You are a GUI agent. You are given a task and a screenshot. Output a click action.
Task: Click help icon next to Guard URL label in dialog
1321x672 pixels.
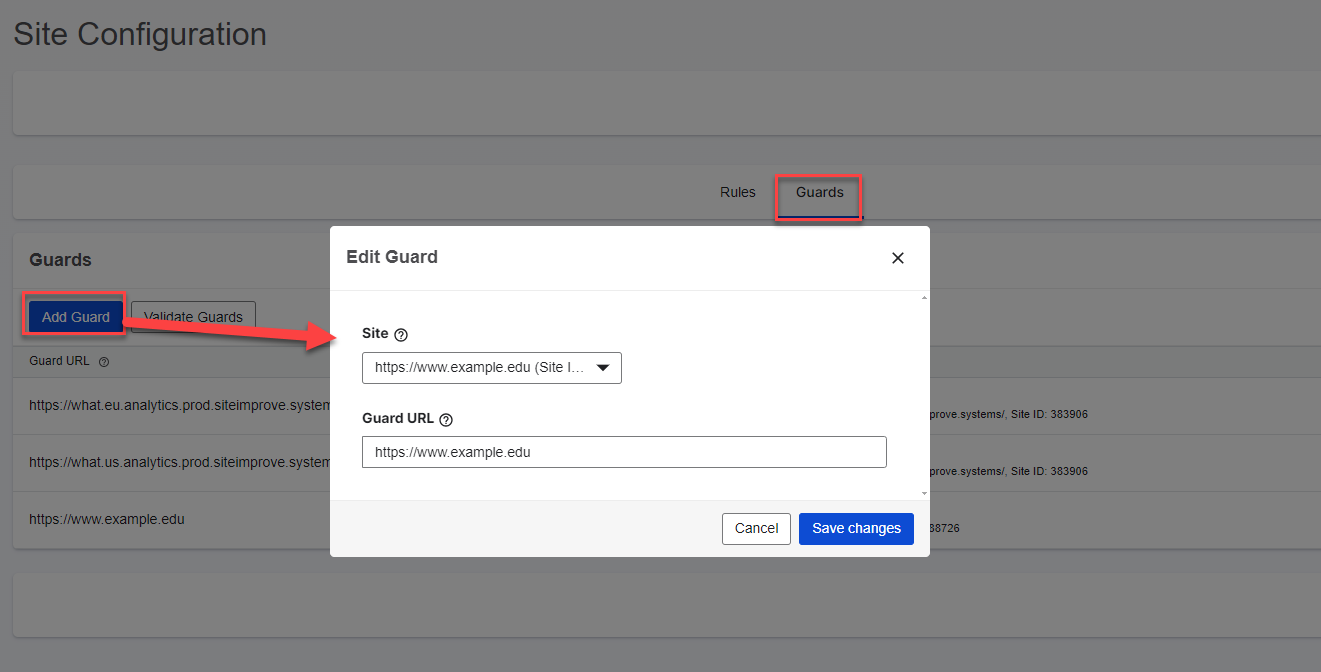coord(446,420)
